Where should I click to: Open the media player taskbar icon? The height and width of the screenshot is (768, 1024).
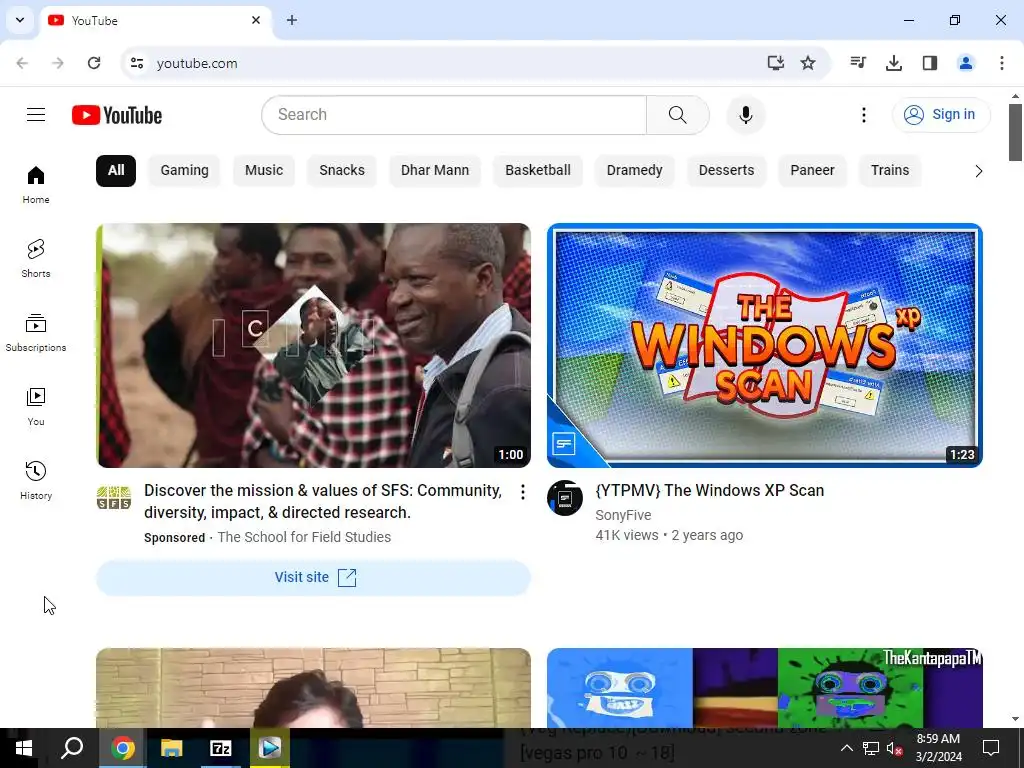click(x=270, y=748)
